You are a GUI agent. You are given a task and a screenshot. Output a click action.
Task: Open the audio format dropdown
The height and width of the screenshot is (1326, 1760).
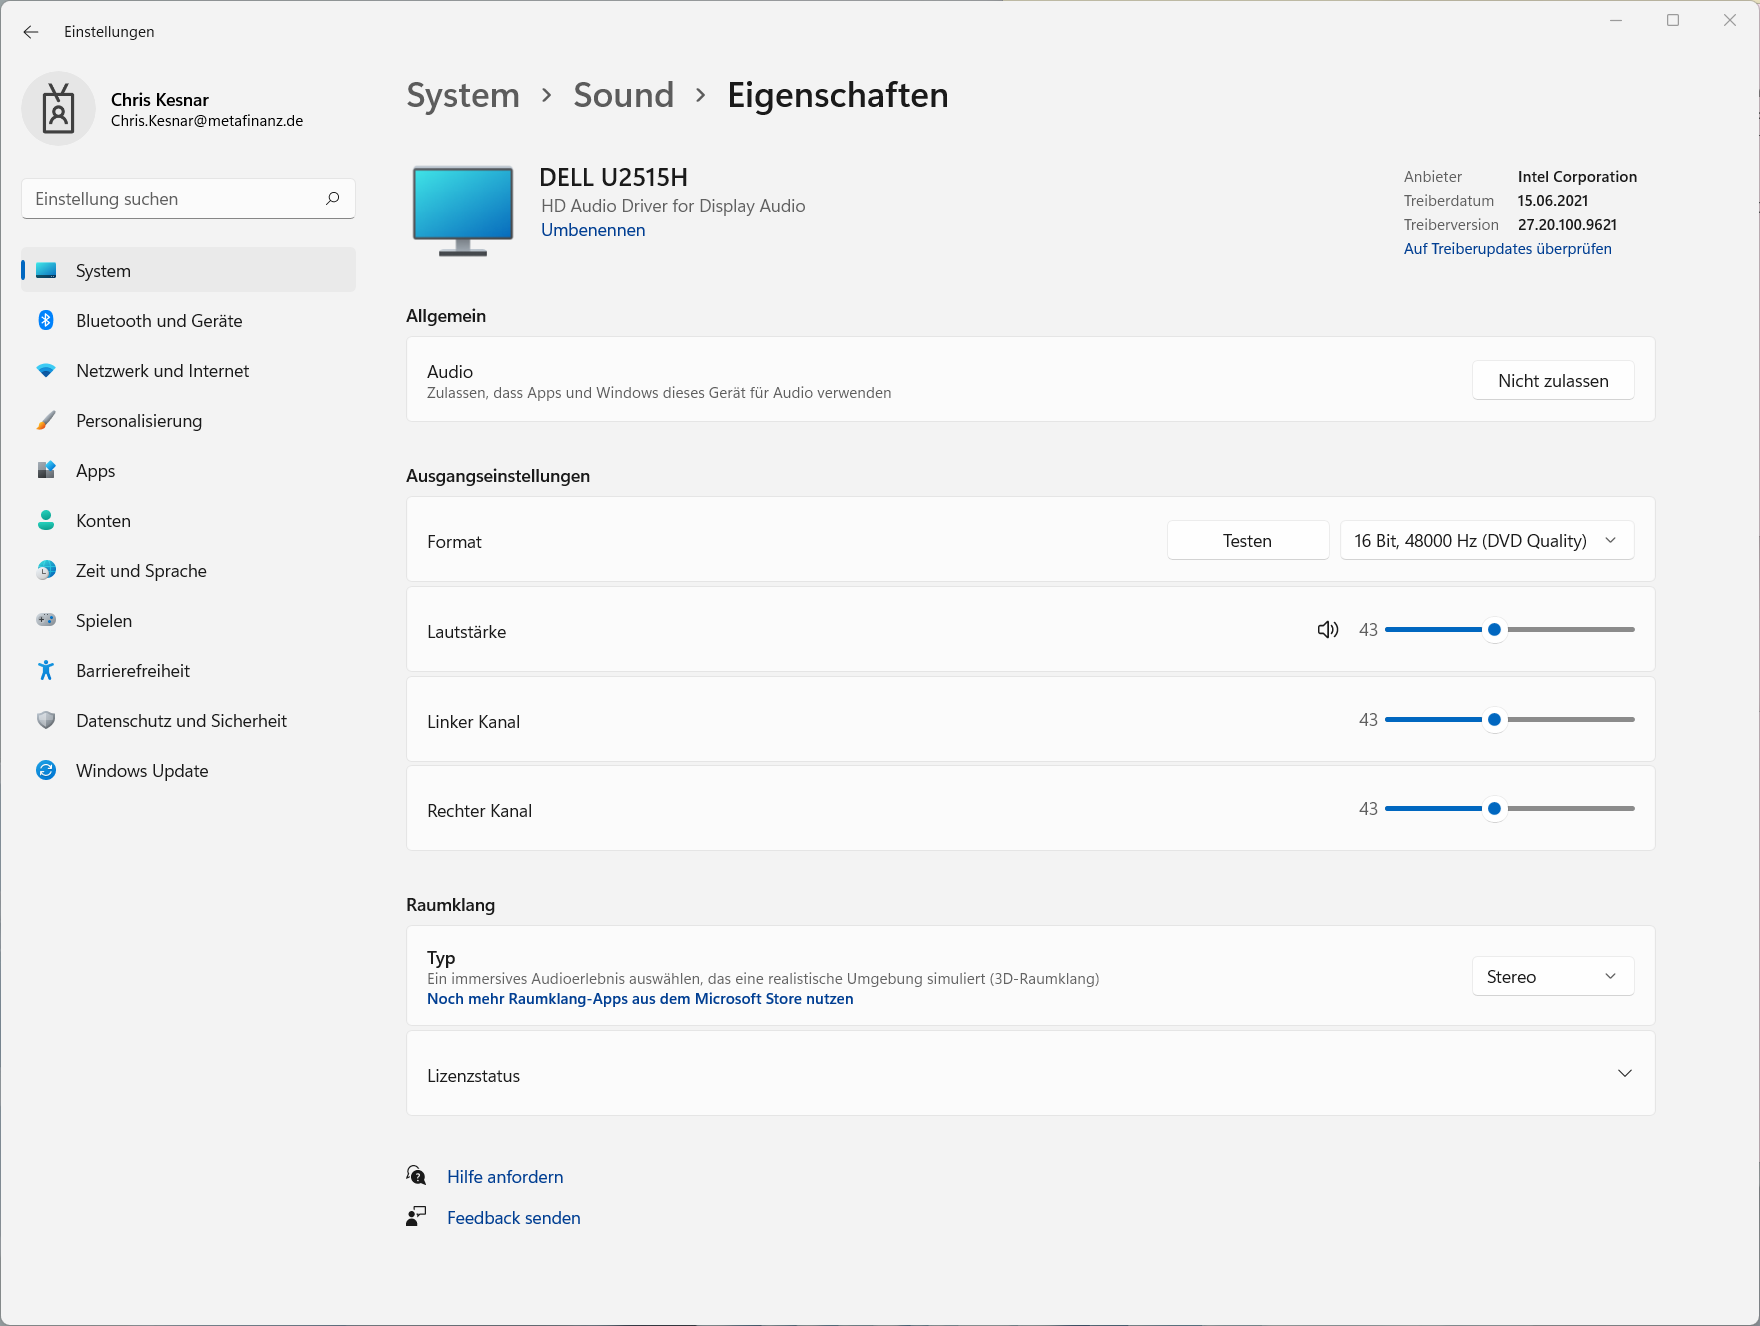pos(1487,541)
